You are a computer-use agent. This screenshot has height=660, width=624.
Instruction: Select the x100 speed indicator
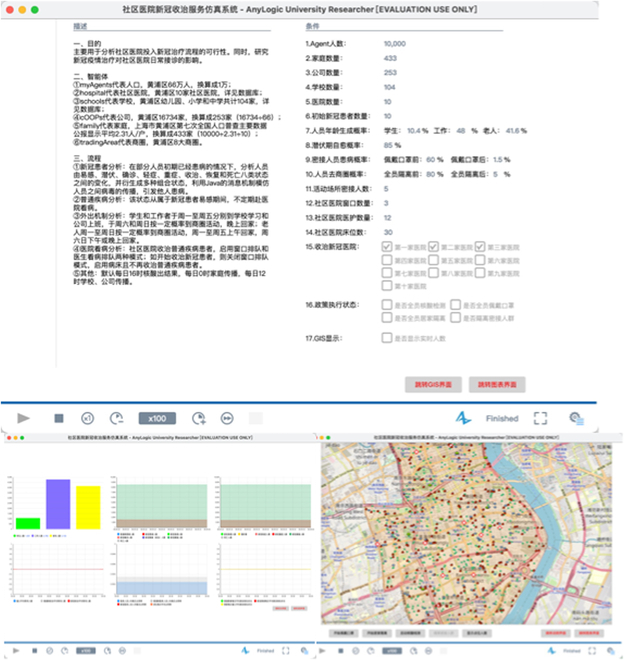click(157, 418)
